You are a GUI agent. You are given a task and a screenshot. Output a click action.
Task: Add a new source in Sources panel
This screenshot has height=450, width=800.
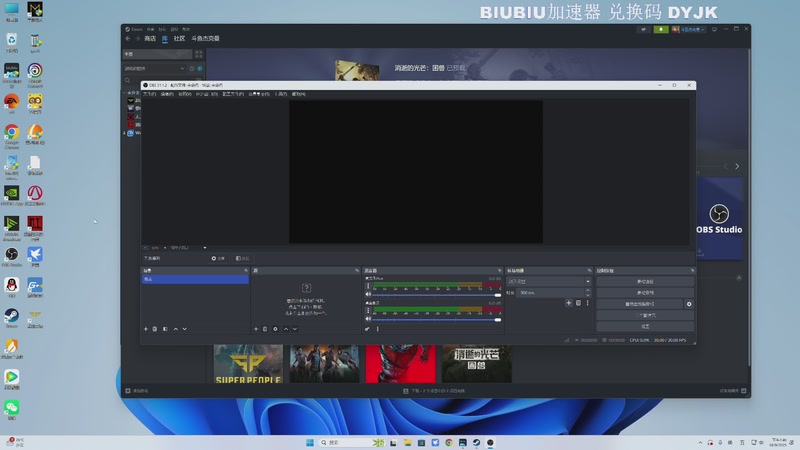(x=256, y=329)
